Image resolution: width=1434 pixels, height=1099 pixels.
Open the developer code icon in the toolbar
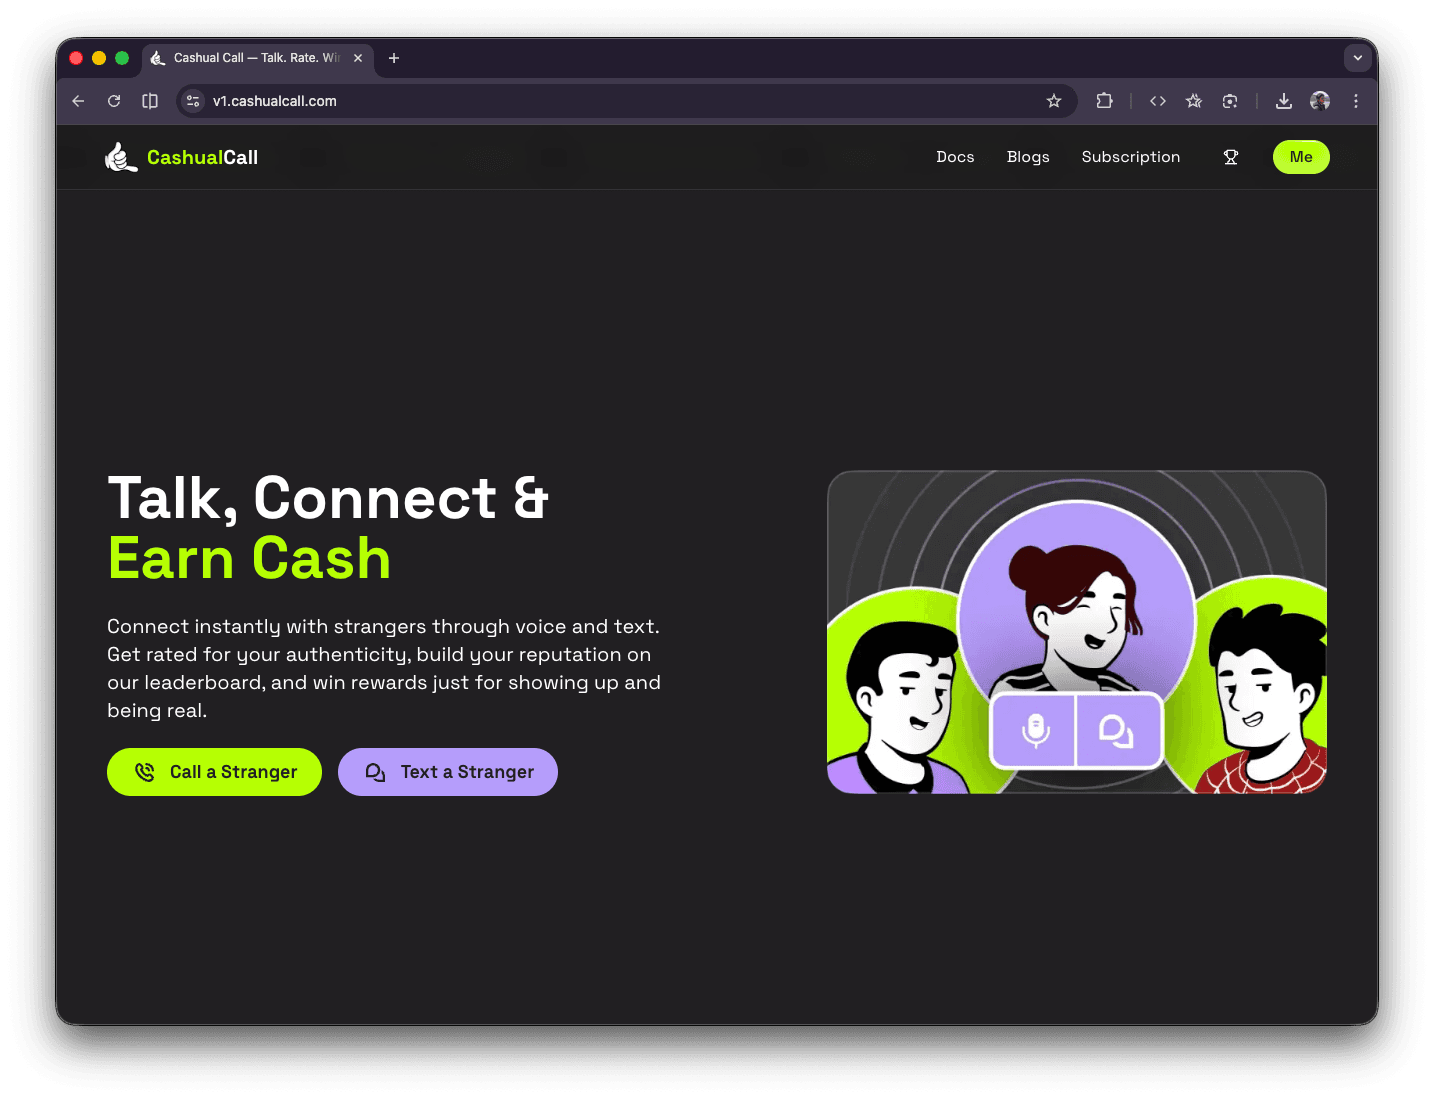click(1157, 101)
